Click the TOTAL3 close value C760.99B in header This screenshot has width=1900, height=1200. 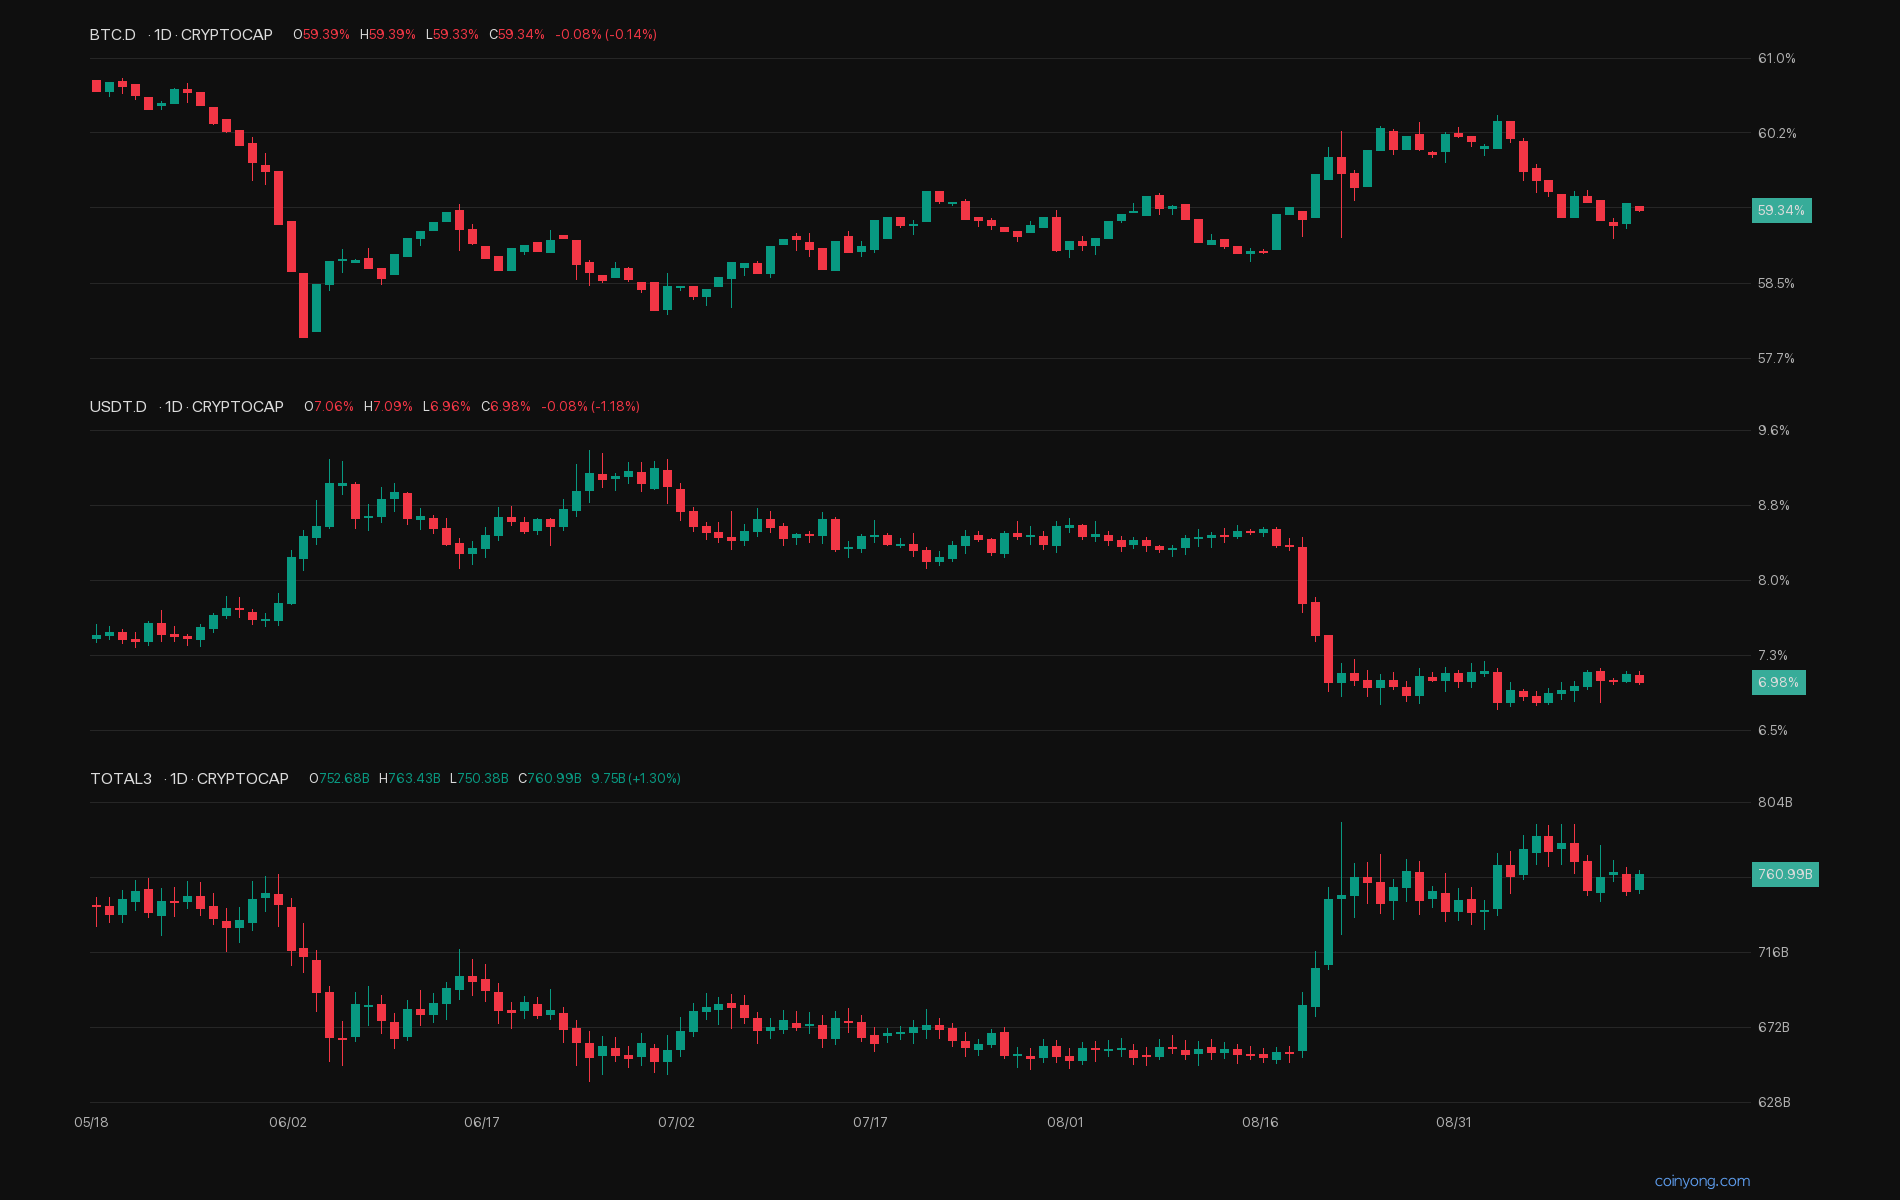[550, 779]
